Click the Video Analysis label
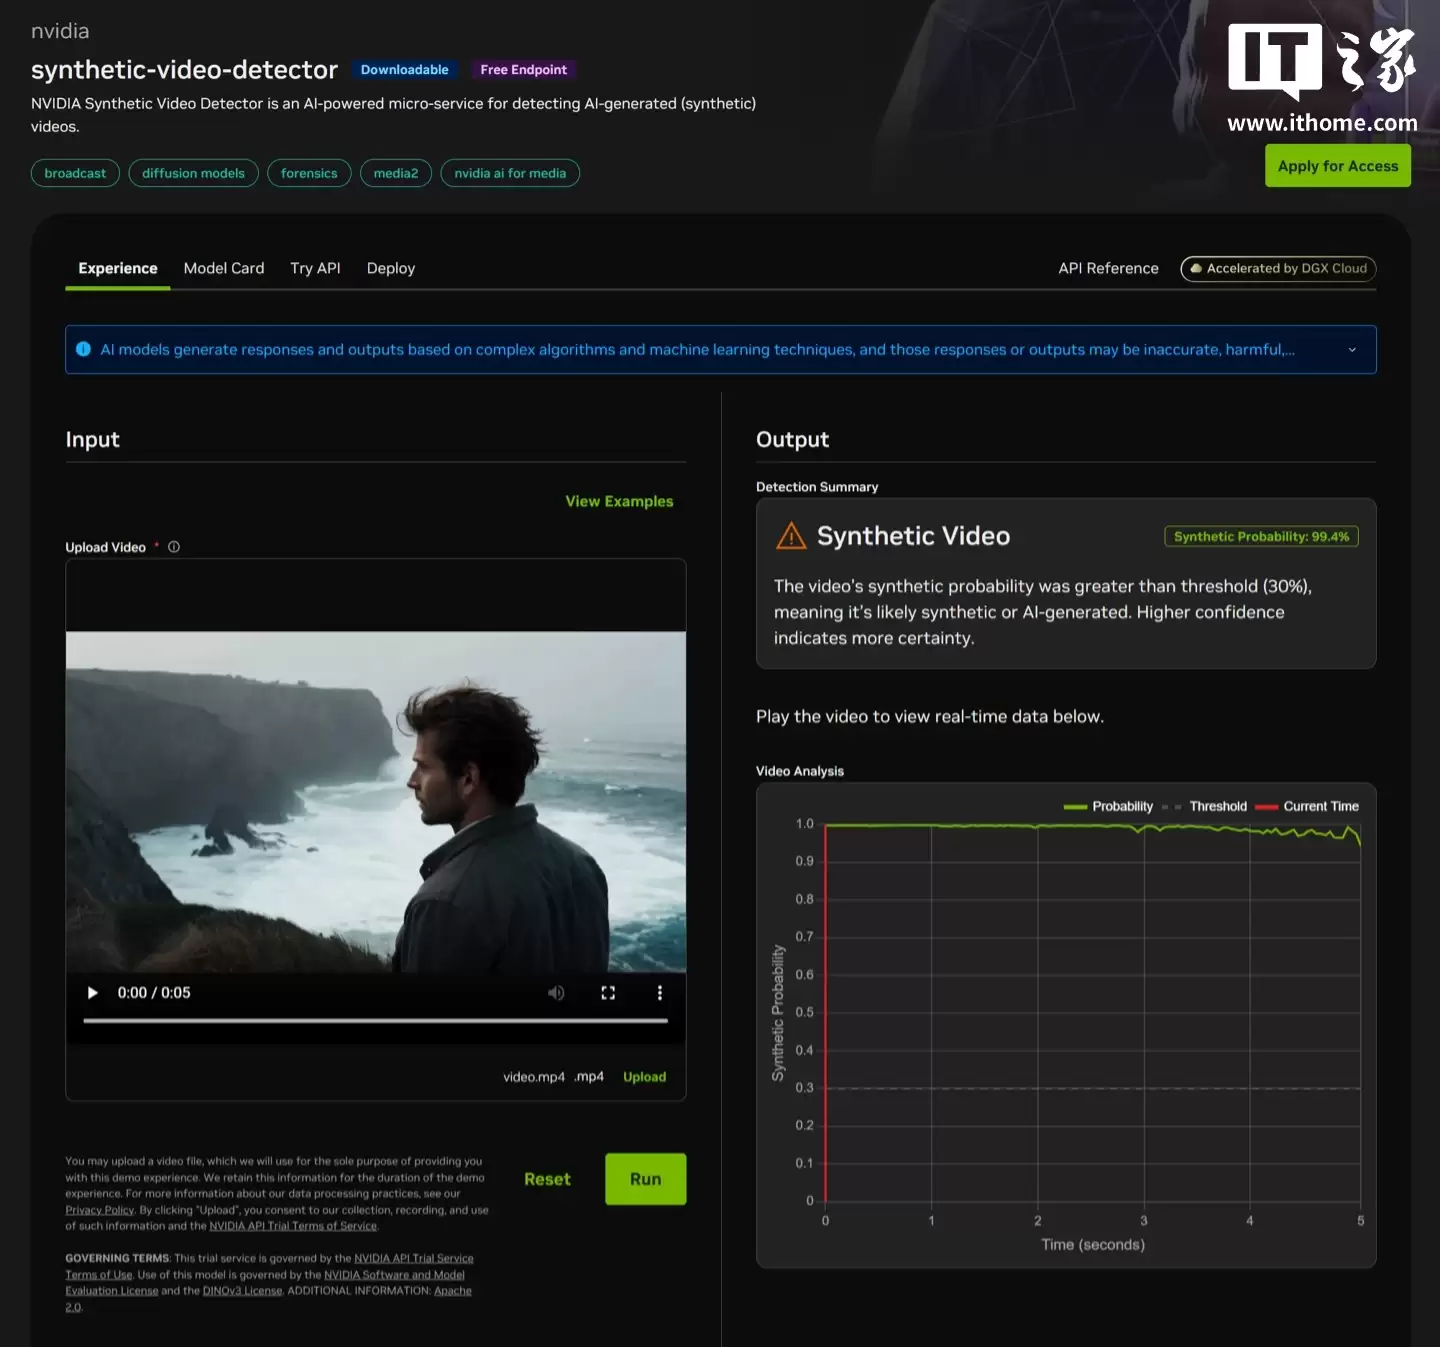The height and width of the screenshot is (1347, 1440). tap(800, 771)
